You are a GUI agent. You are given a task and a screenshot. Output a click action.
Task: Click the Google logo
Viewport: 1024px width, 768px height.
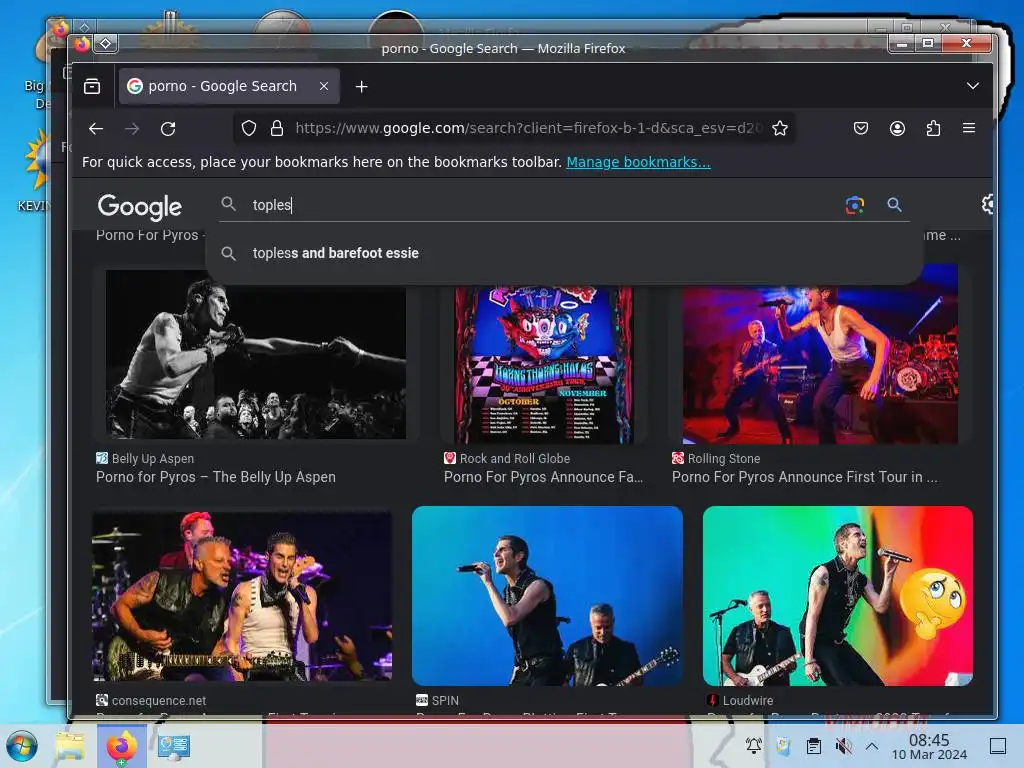pyautogui.click(x=140, y=207)
